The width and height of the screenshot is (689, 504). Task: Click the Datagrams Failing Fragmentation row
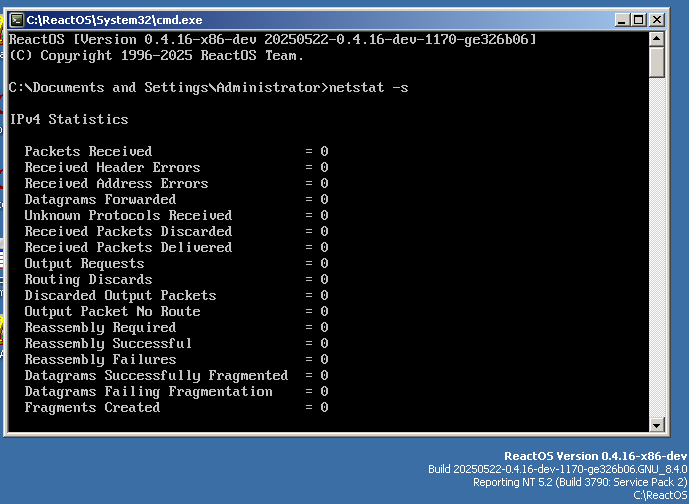pos(176,392)
